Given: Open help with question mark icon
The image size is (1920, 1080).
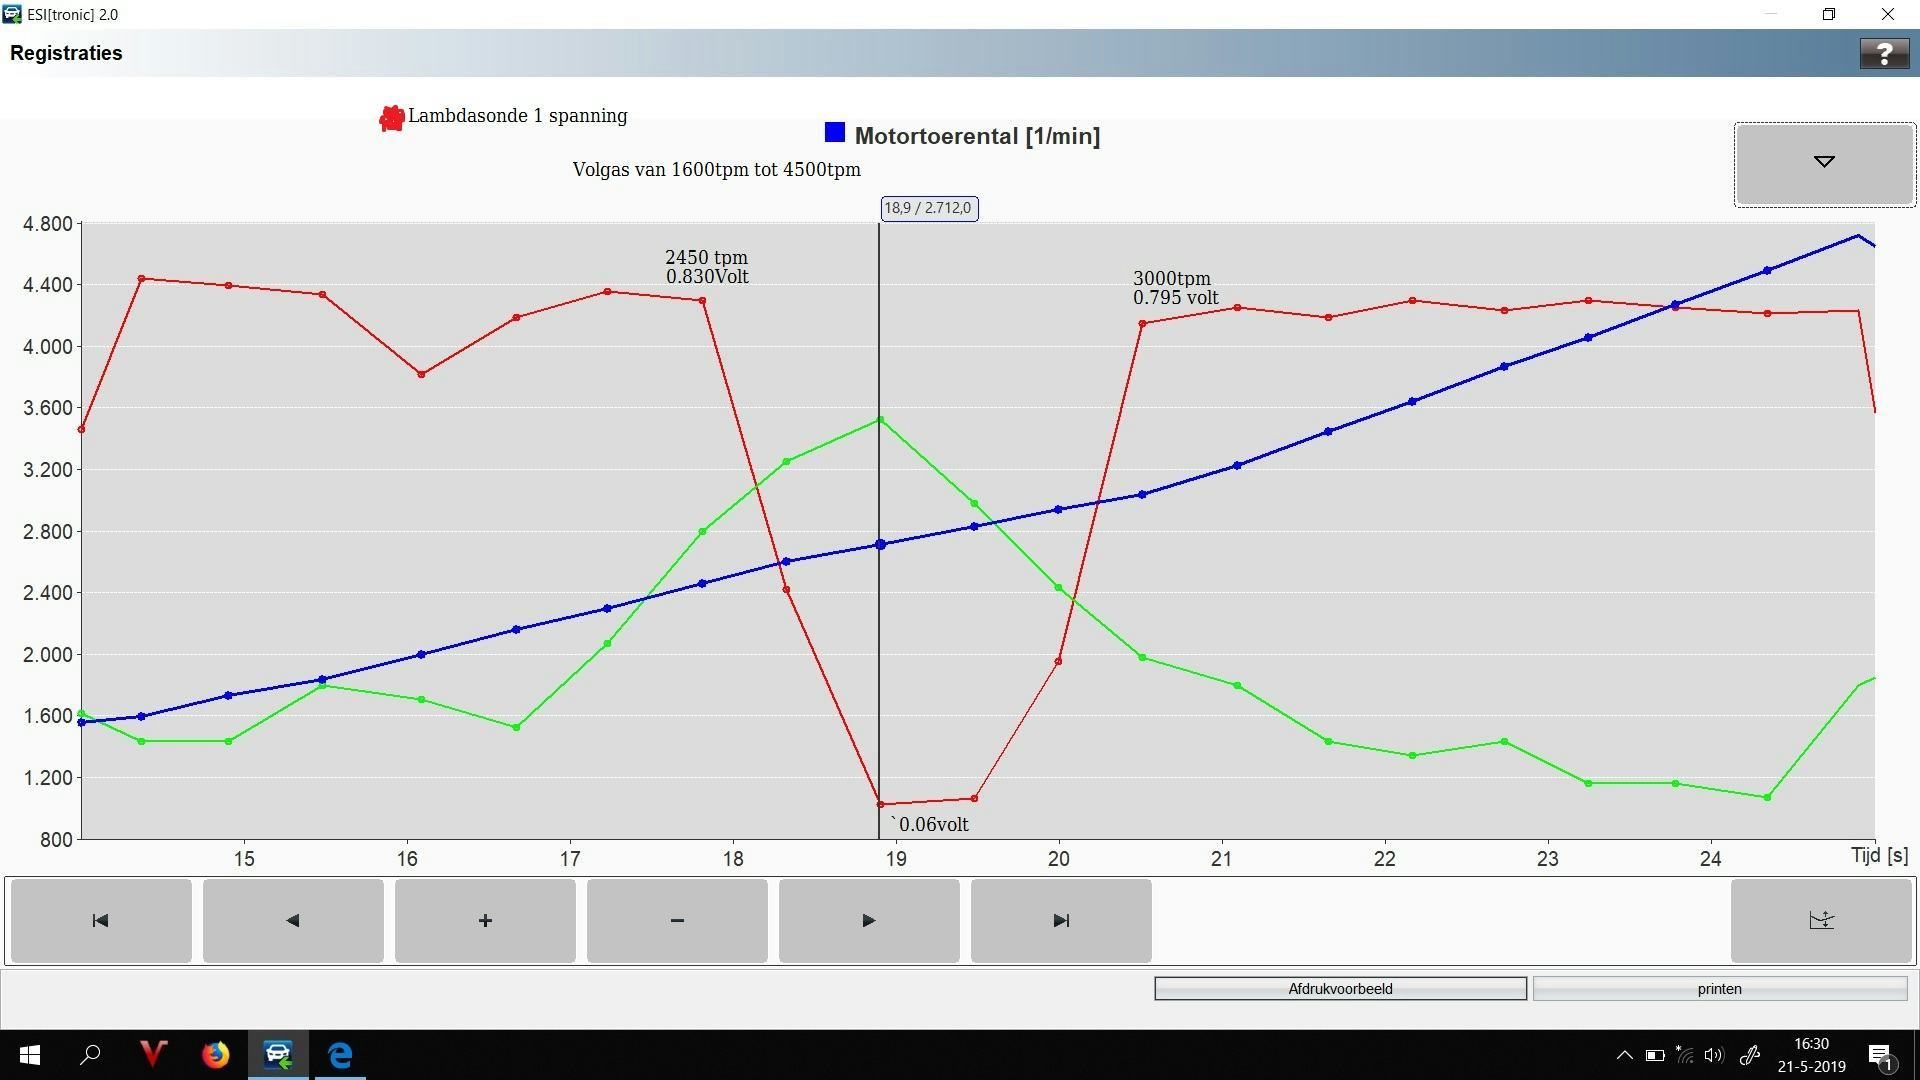Looking at the screenshot, I should point(1884,54).
